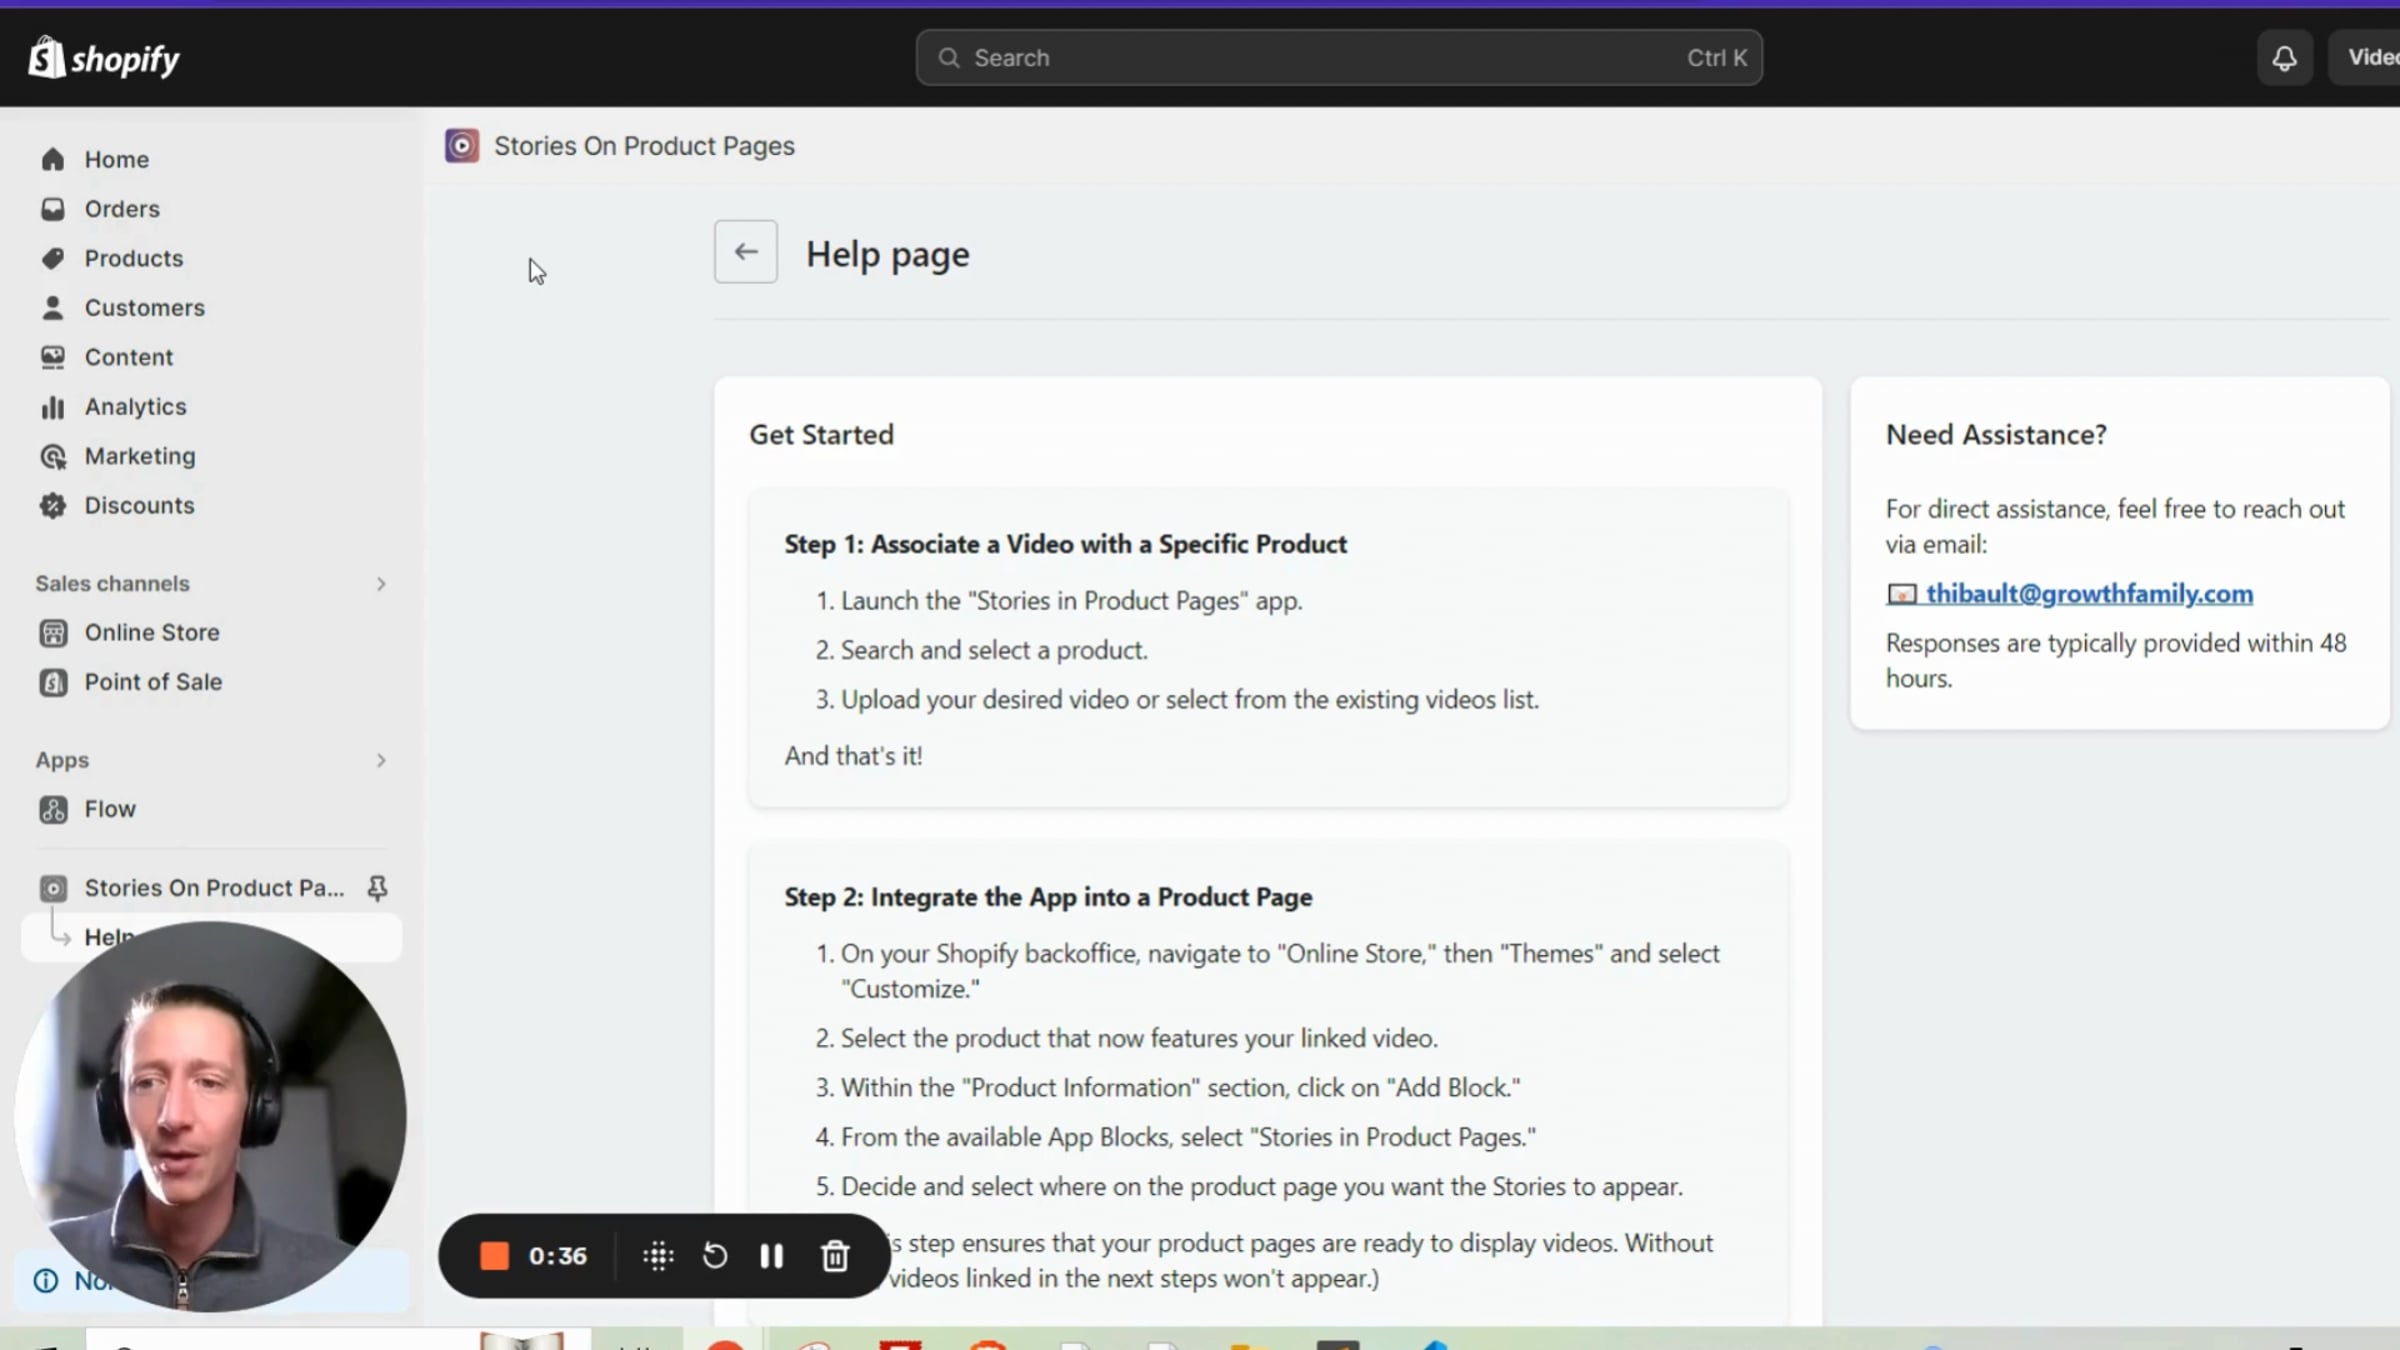The height and width of the screenshot is (1350, 2400).
Task: Open the Discounts section
Action: (x=140, y=506)
